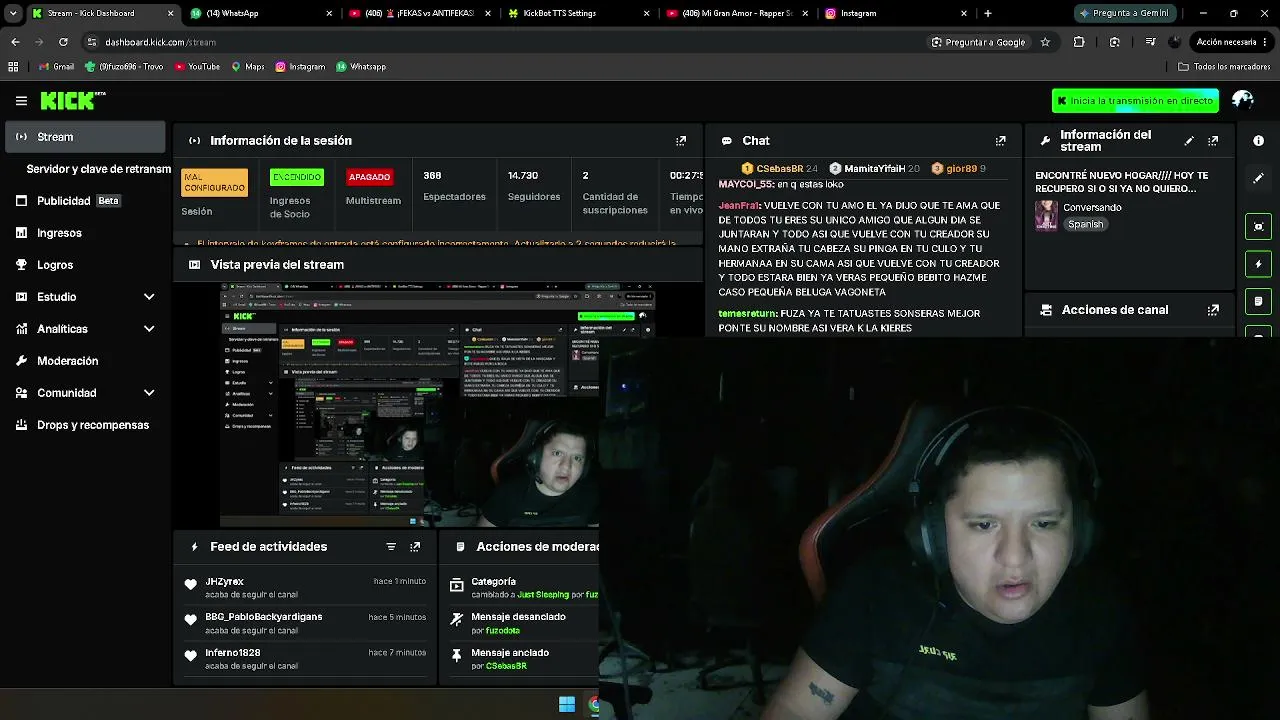1280x720 pixels.
Task: Open the Maps bookmark
Action: point(248,67)
